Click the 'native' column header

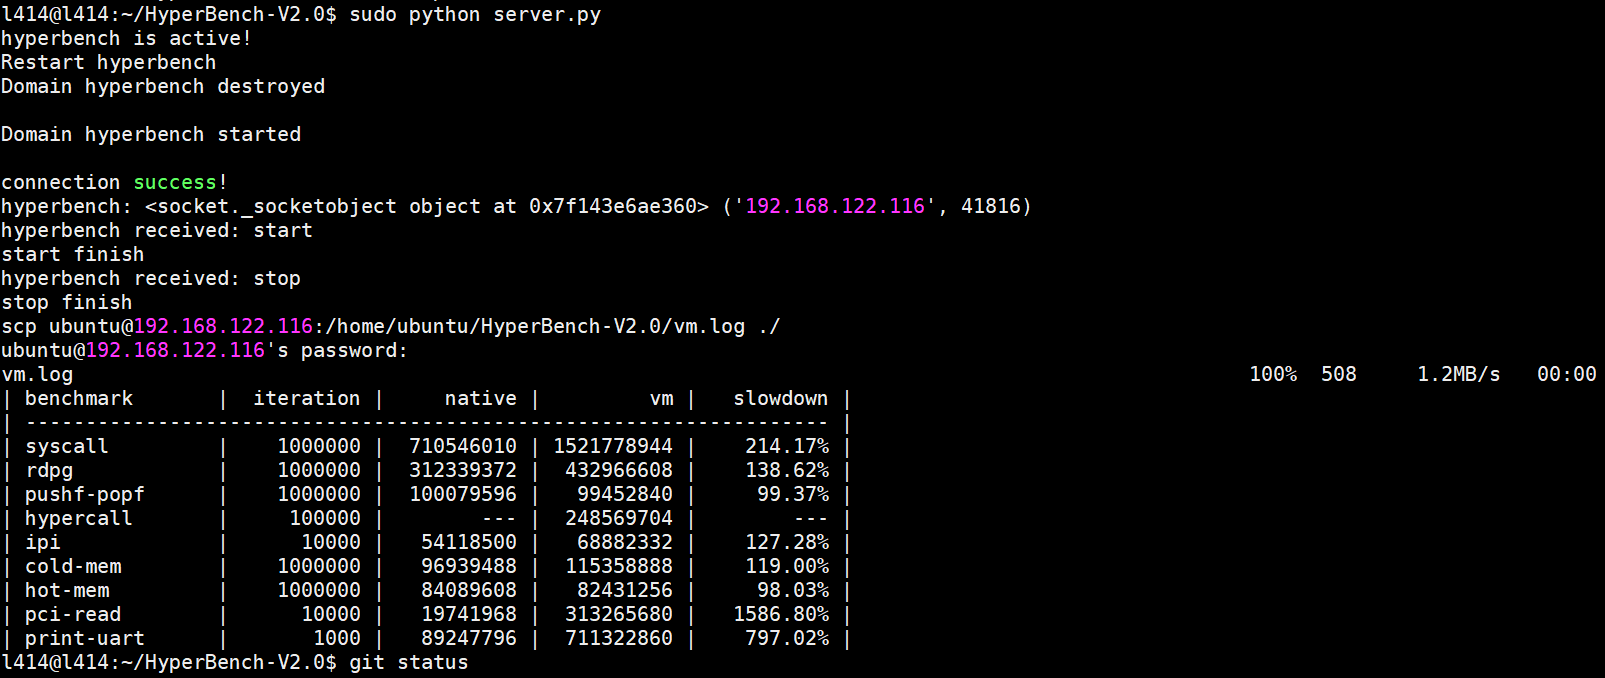pos(480,398)
